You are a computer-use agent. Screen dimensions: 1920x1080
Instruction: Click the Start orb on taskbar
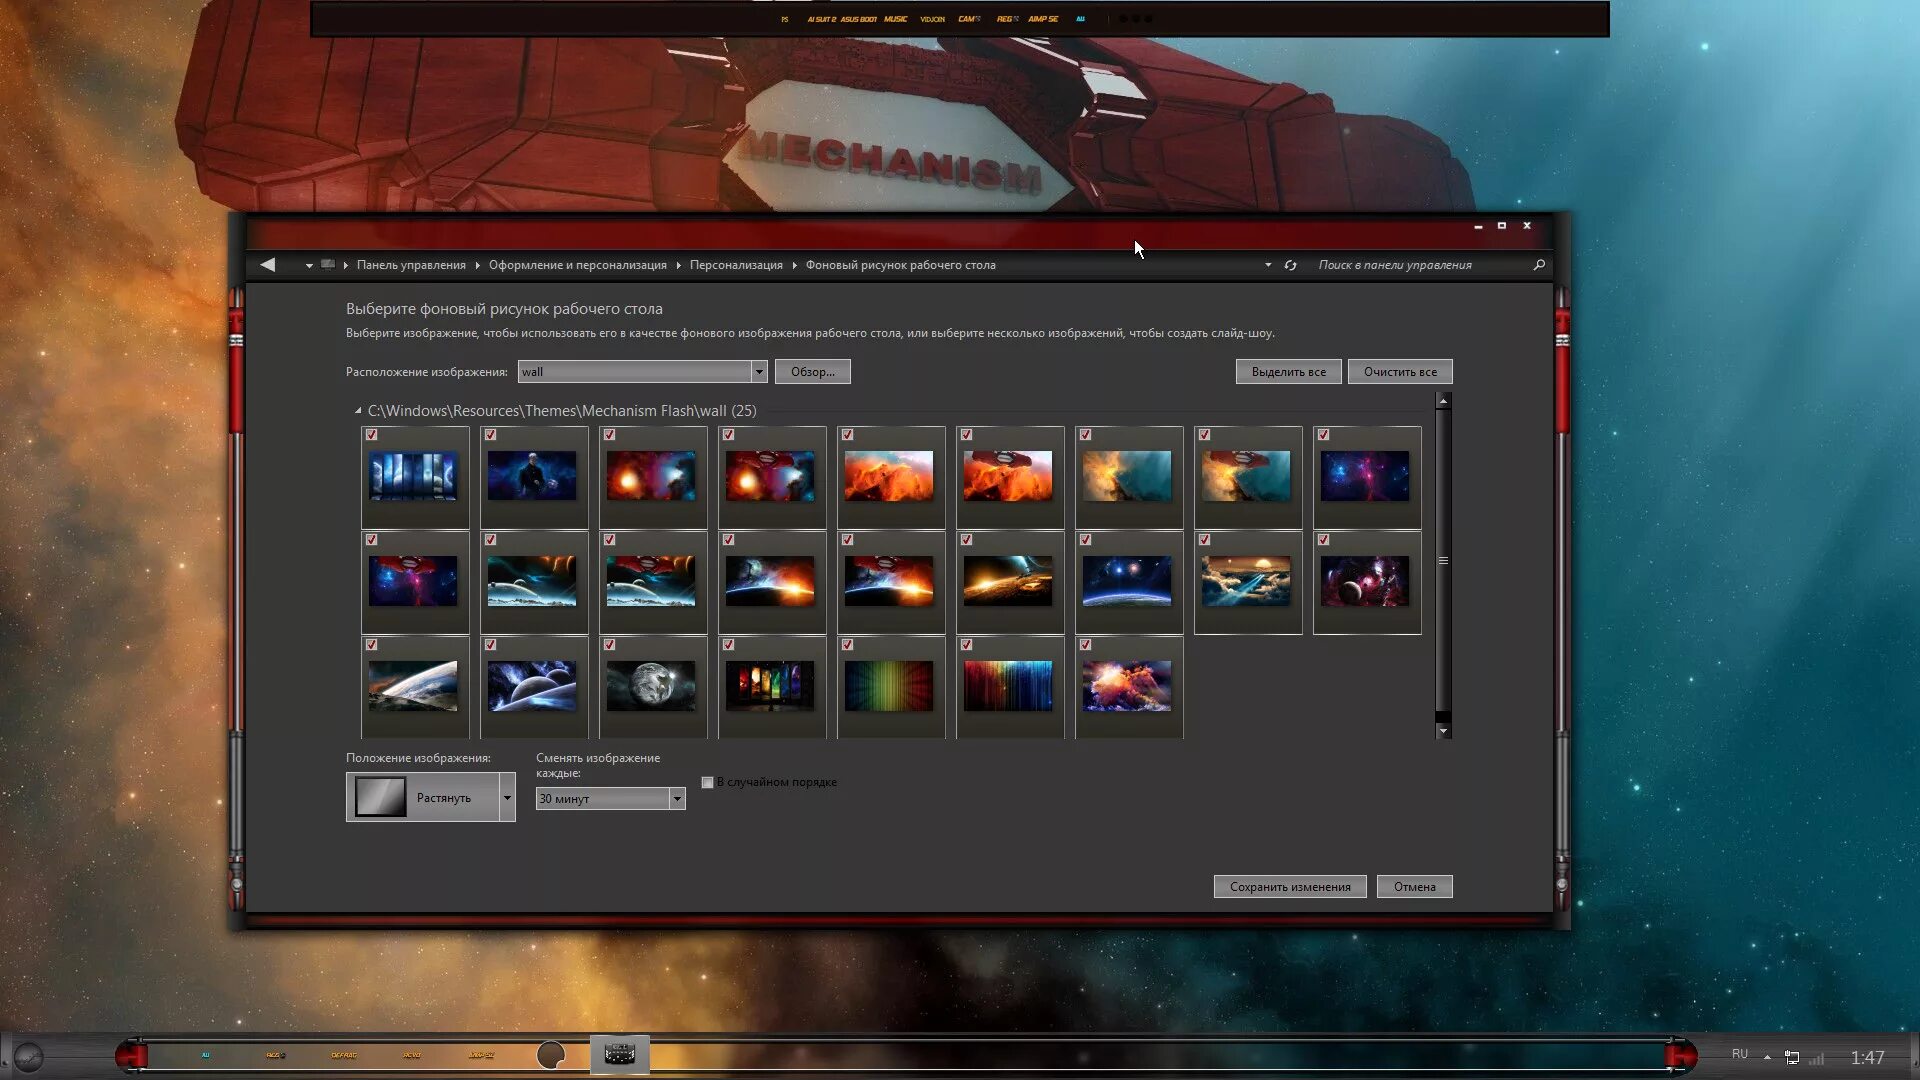click(x=28, y=1057)
